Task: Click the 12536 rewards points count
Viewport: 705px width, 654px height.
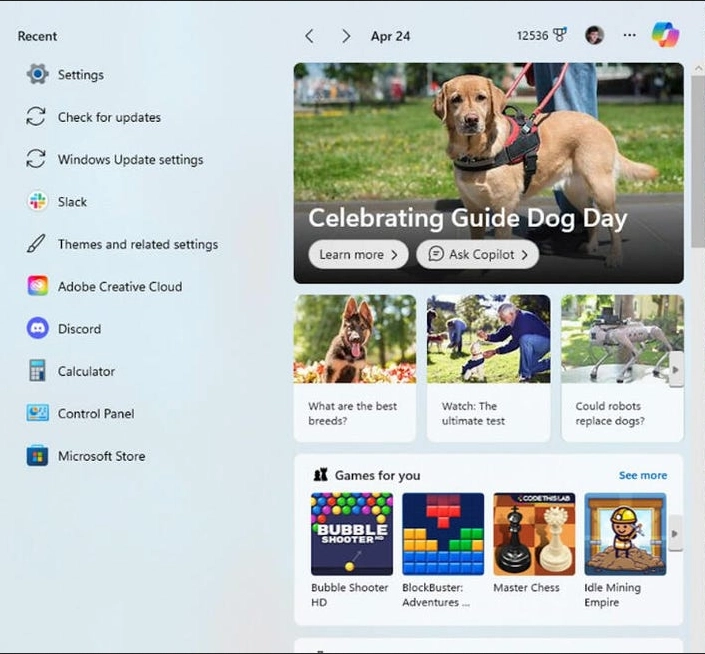Action: coord(532,36)
